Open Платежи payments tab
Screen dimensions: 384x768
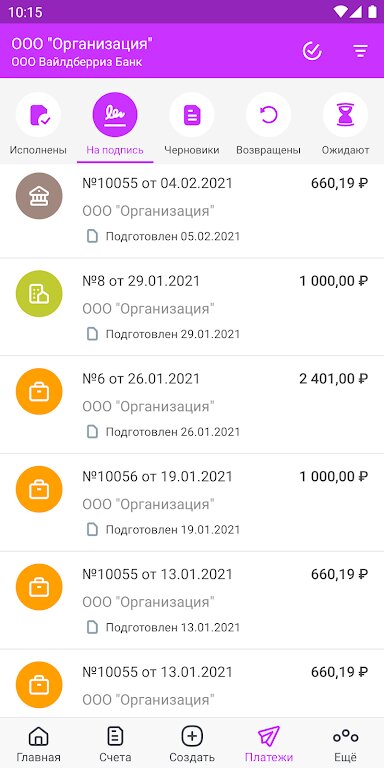coord(269,744)
